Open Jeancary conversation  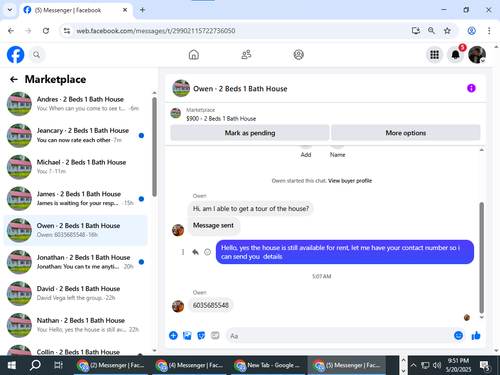(x=75, y=135)
